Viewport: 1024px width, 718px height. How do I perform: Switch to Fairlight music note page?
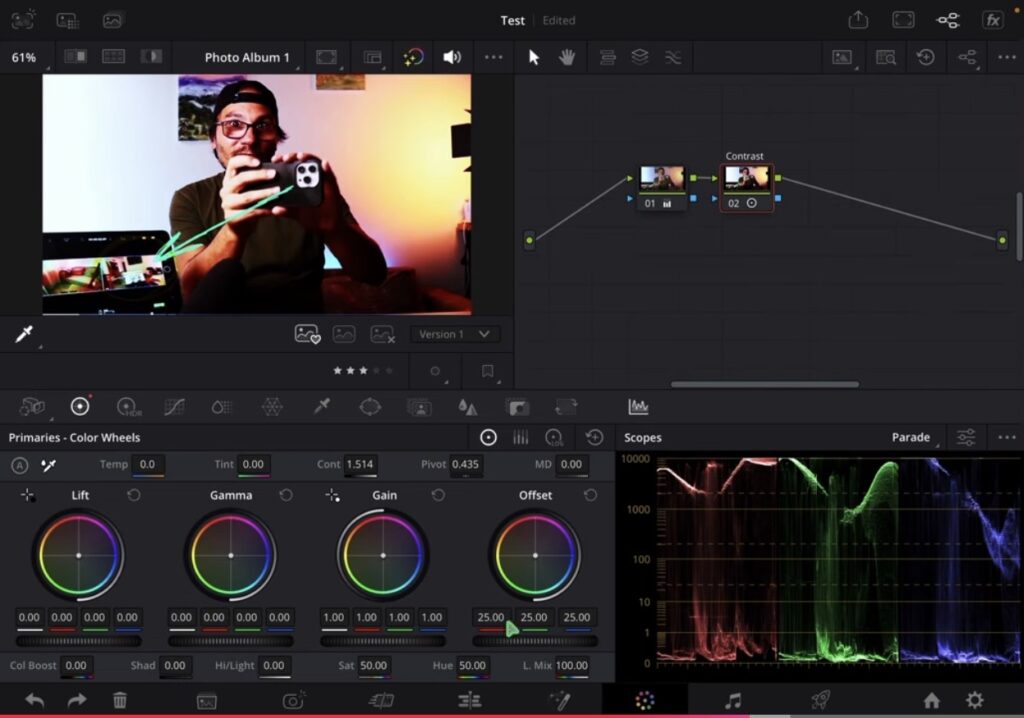tap(733, 700)
